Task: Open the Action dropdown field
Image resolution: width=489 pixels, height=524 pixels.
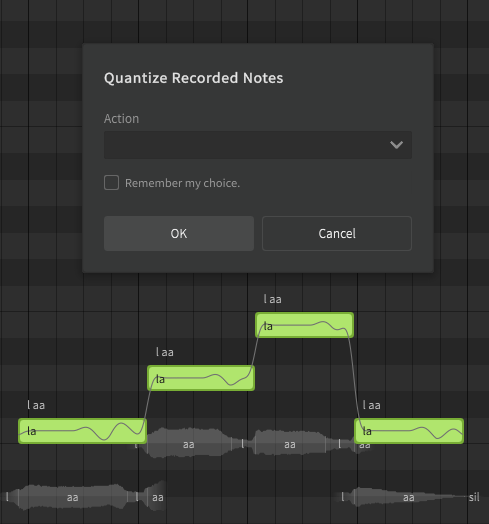Action: click(258, 145)
